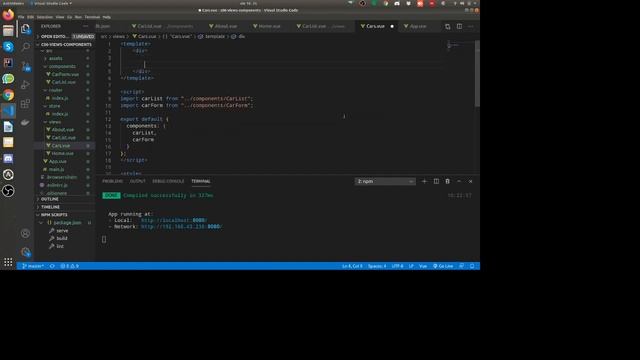Open the Docker view in activity bar

pos(25,122)
